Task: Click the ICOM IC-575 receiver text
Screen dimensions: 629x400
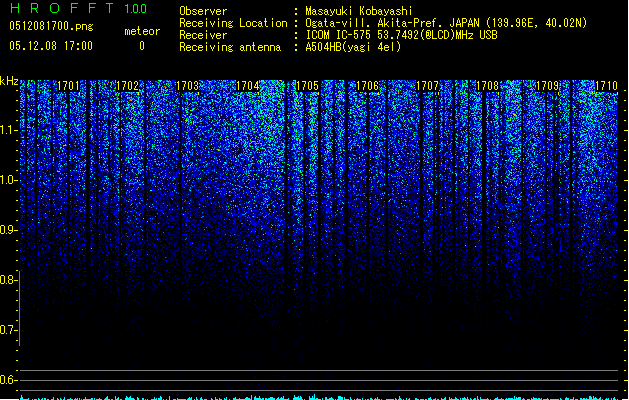Action: point(402,35)
